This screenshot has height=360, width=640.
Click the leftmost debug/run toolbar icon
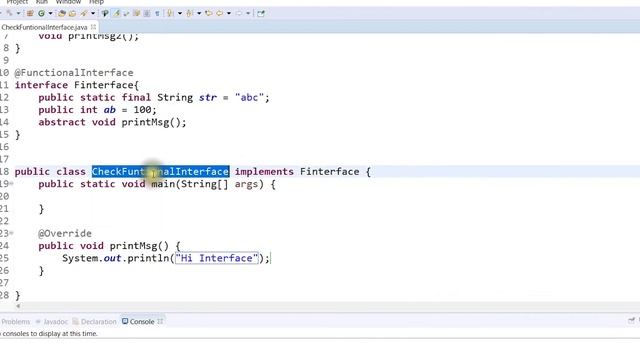point(9,13)
